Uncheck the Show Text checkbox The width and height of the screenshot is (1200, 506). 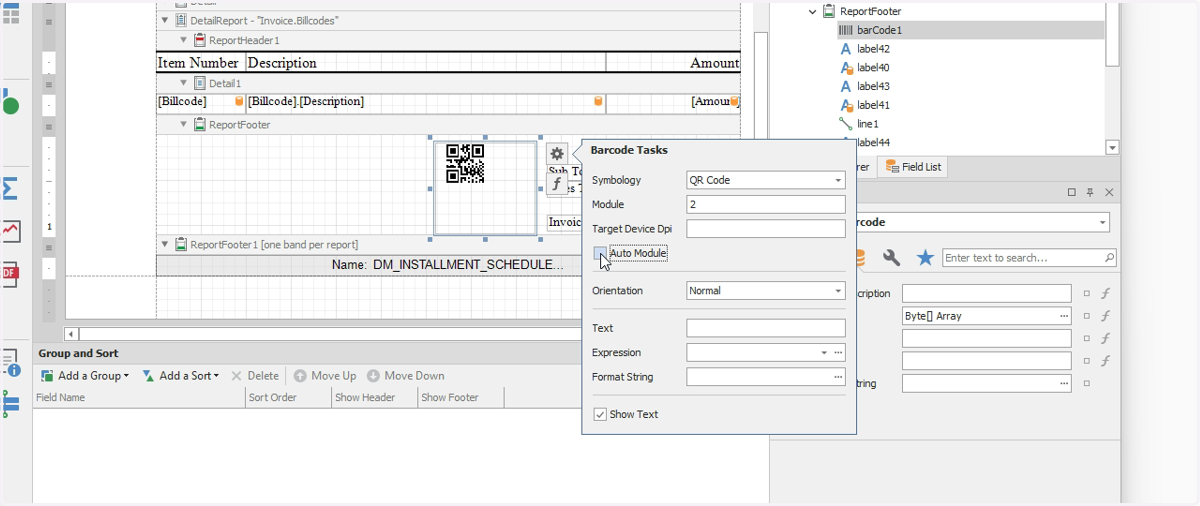pos(600,414)
